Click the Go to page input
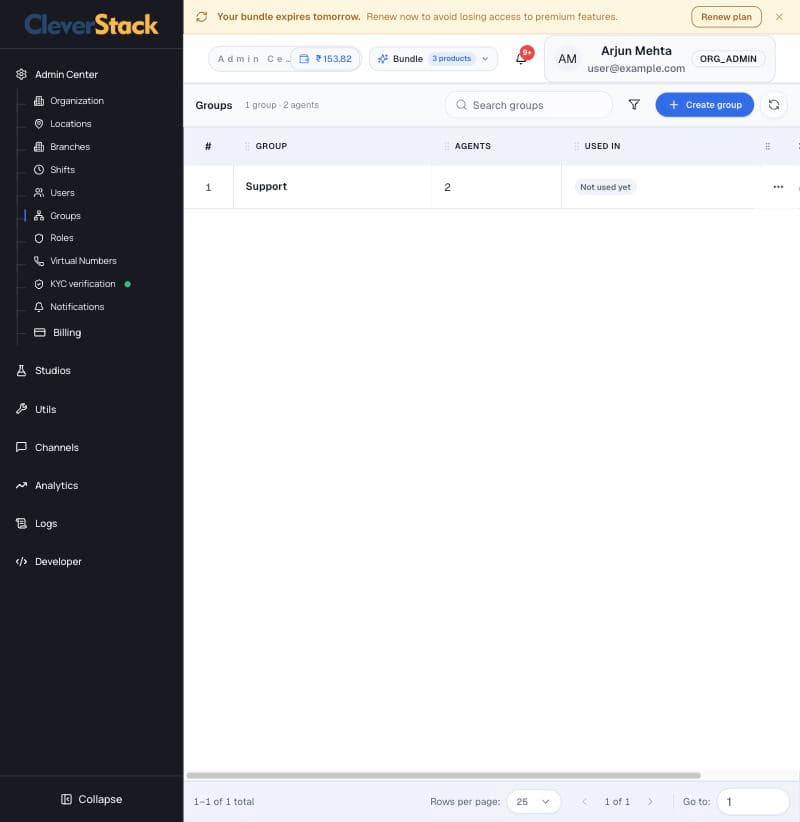The height and width of the screenshot is (822, 800). [753, 802]
